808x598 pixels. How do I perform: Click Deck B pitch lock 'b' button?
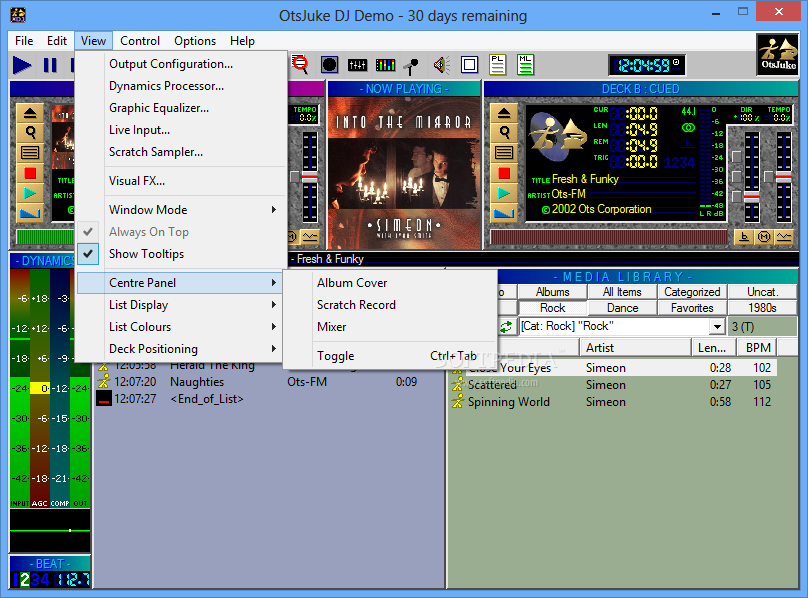pos(744,237)
